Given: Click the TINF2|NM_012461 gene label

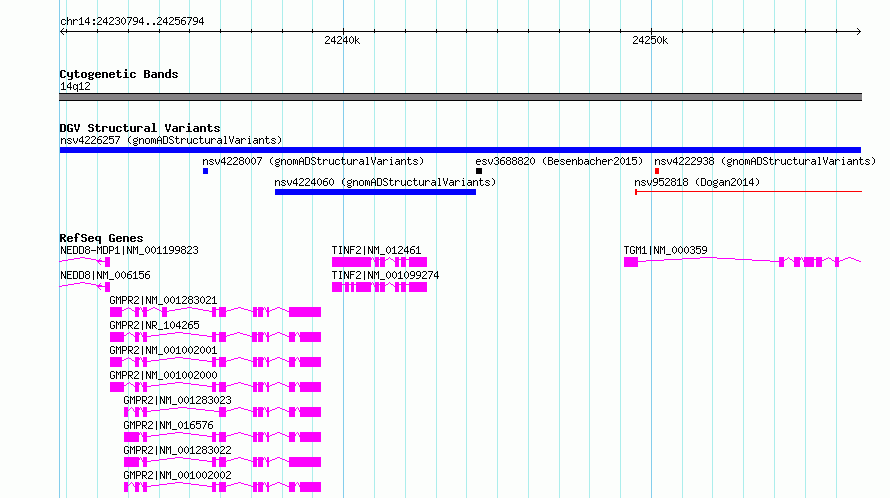Looking at the screenshot, I should click(x=376, y=250).
